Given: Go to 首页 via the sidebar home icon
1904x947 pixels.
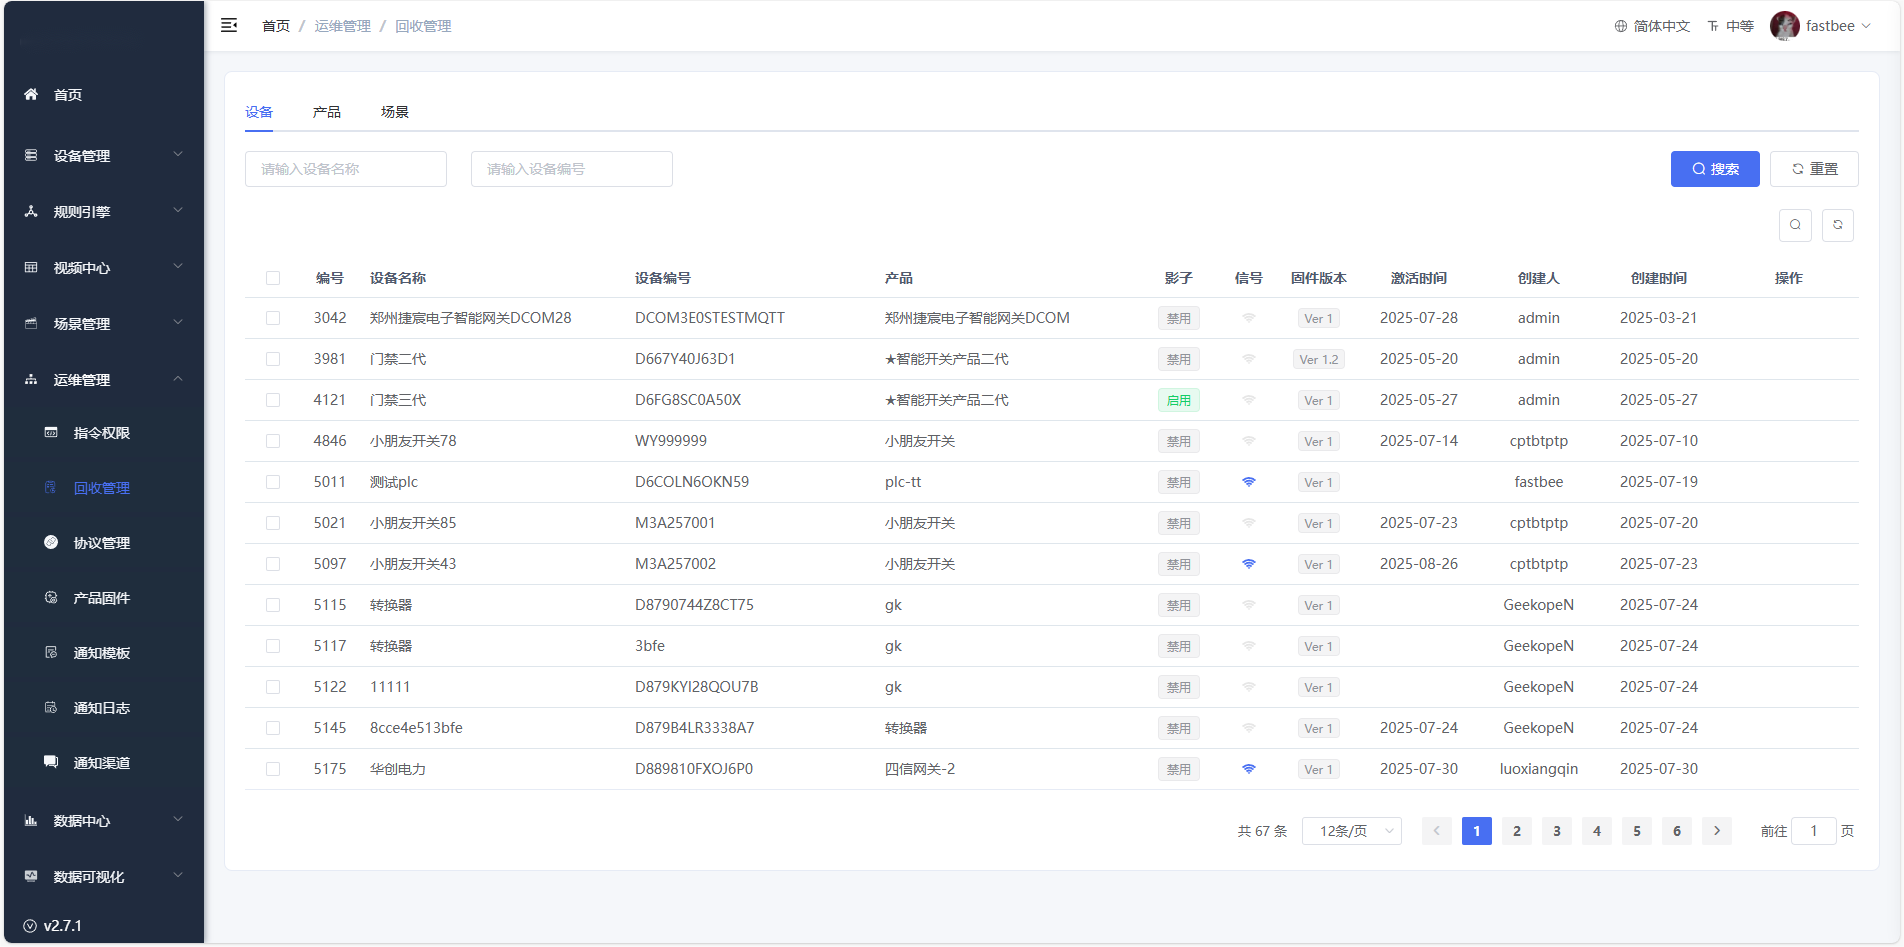Looking at the screenshot, I should click(x=31, y=95).
